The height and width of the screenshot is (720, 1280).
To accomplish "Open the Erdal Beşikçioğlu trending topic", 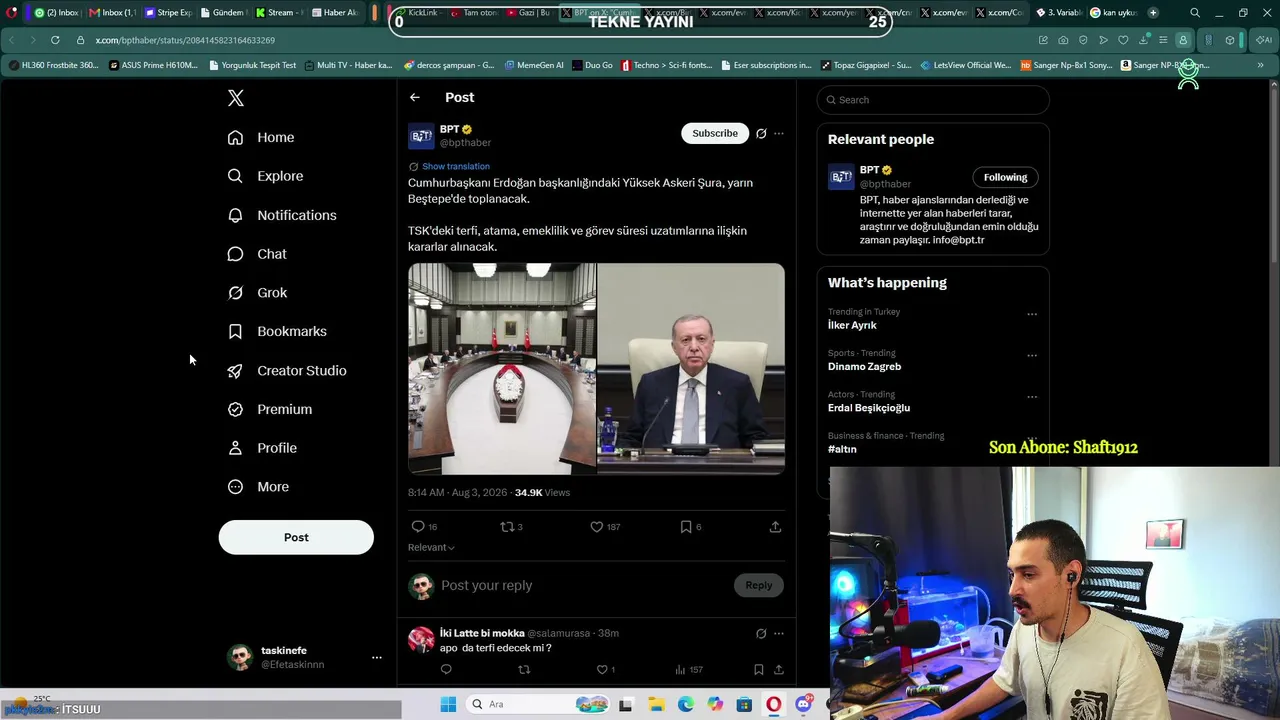I will (x=869, y=408).
